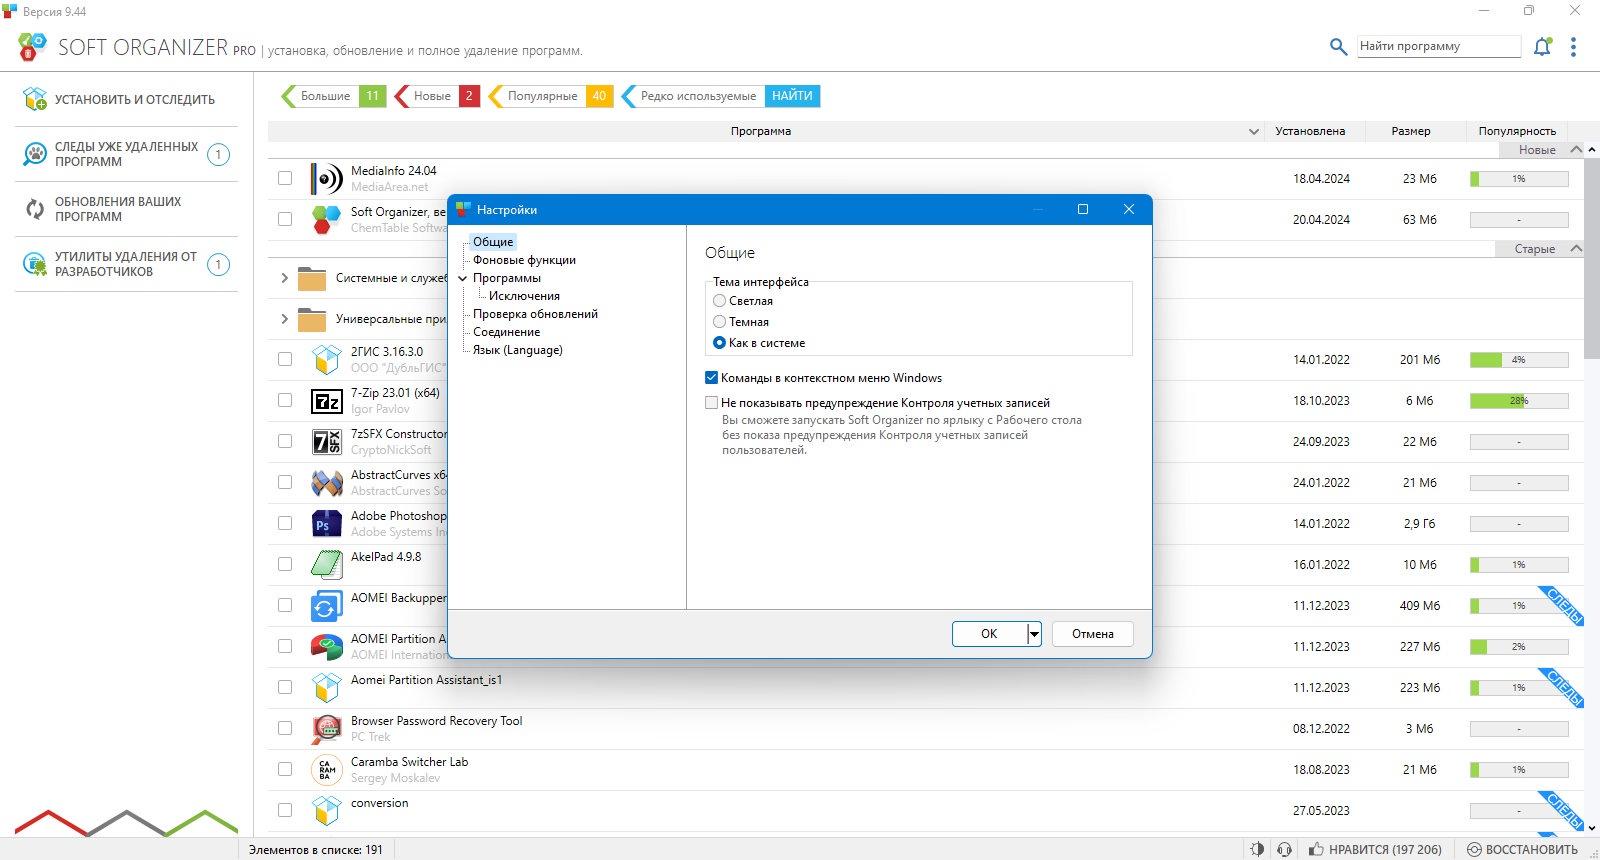Collapse the Старые group section
The width and height of the screenshot is (1600, 860).
1577,248
